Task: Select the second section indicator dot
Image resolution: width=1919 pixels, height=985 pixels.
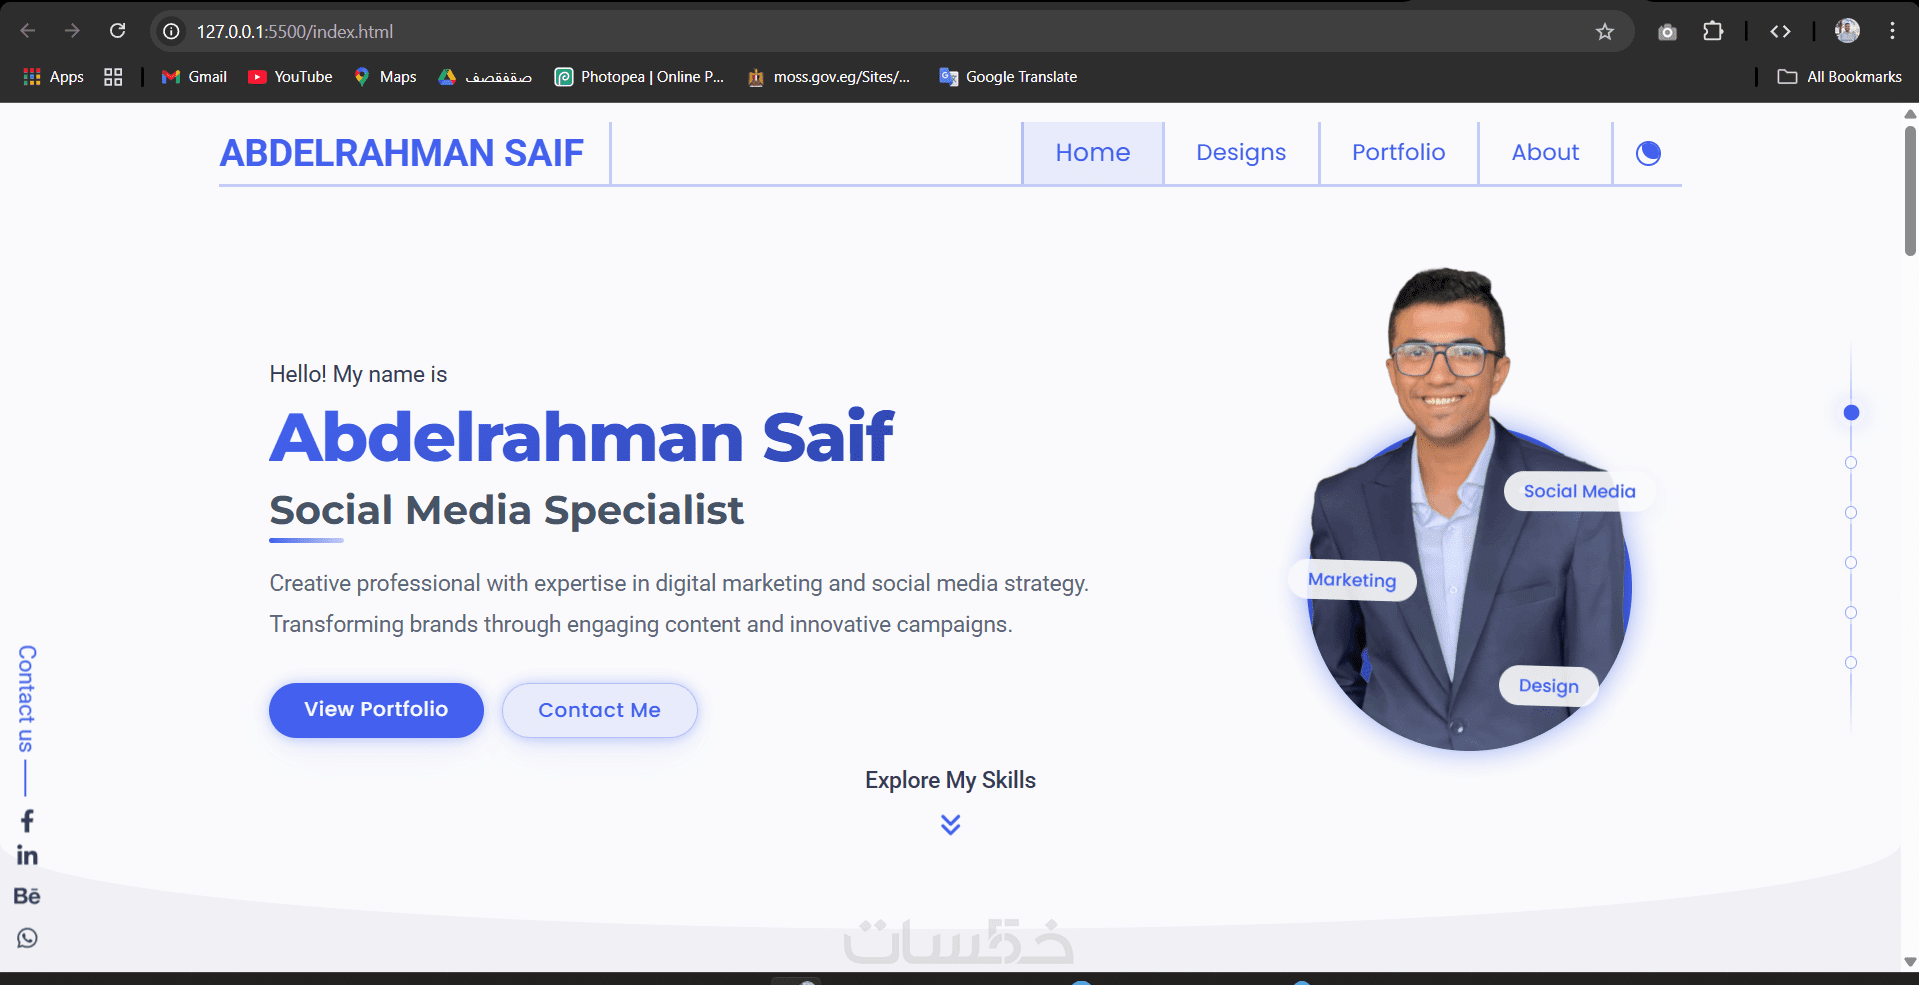Action: (1851, 463)
